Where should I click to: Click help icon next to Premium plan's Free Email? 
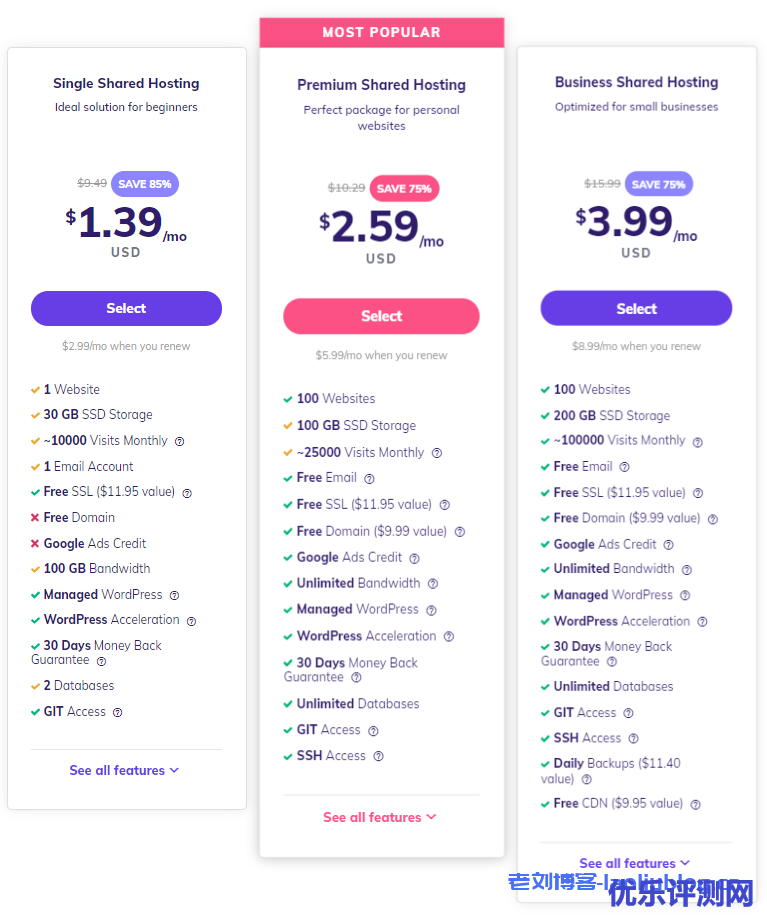point(369,479)
